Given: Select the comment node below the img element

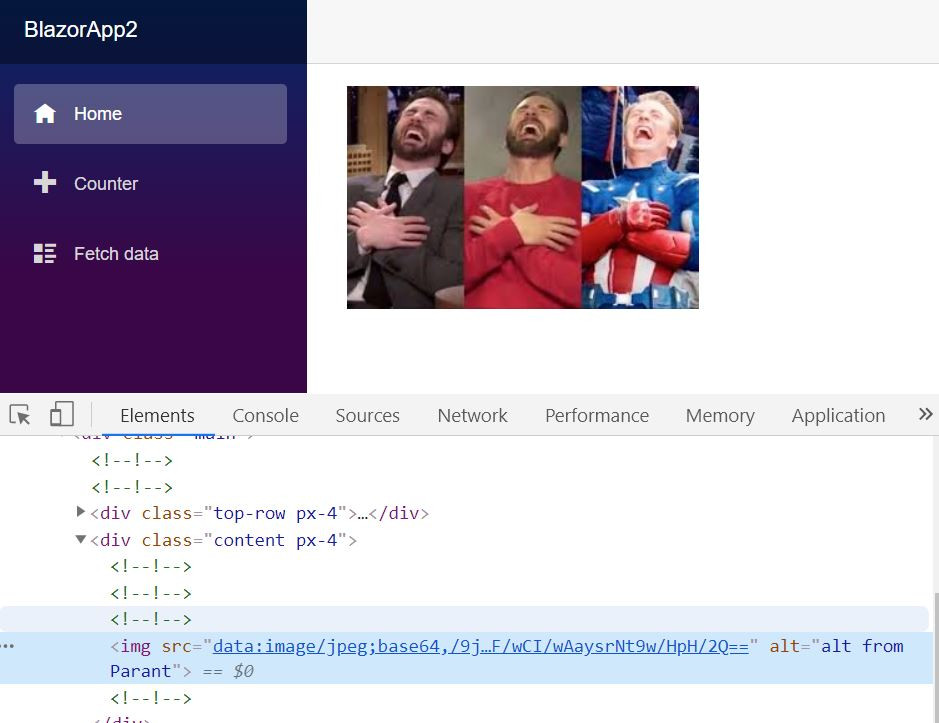Looking at the screenshot, I should (x=151, y=698).
